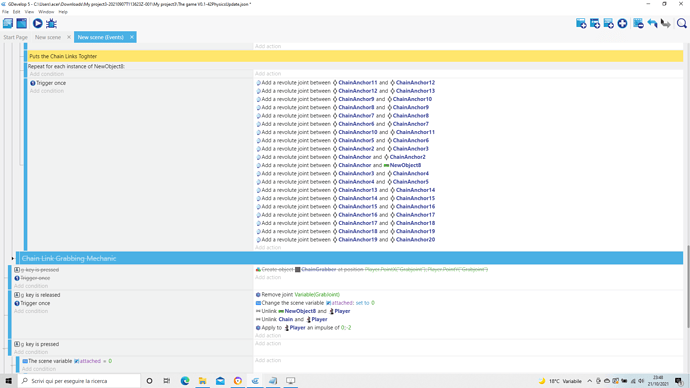Select joint action ChainAnchor6 and ChainAnchor7
Viewport: 690px width, 388px height.
pos(342,124)
